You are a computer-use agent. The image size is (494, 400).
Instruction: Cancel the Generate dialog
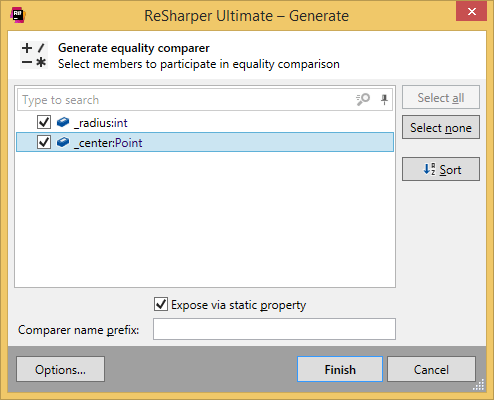(431, 369)
